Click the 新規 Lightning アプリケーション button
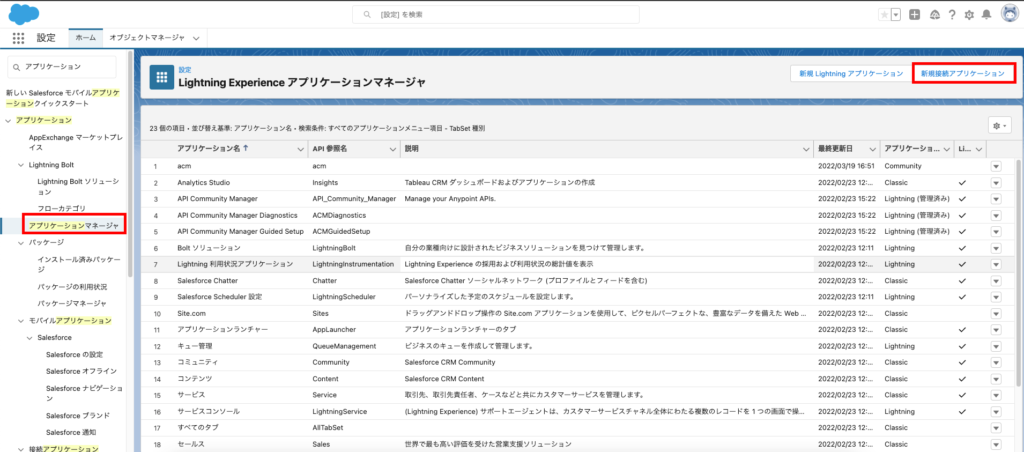Viewport: 1024px width, 452px height. tap(850, 74)
